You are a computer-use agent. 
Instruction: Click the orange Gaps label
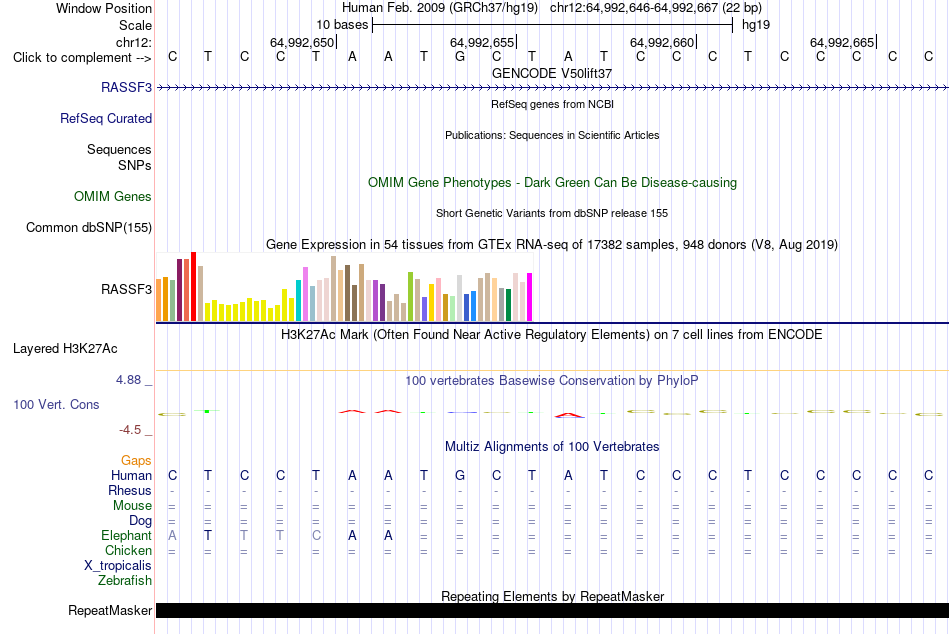136,461
